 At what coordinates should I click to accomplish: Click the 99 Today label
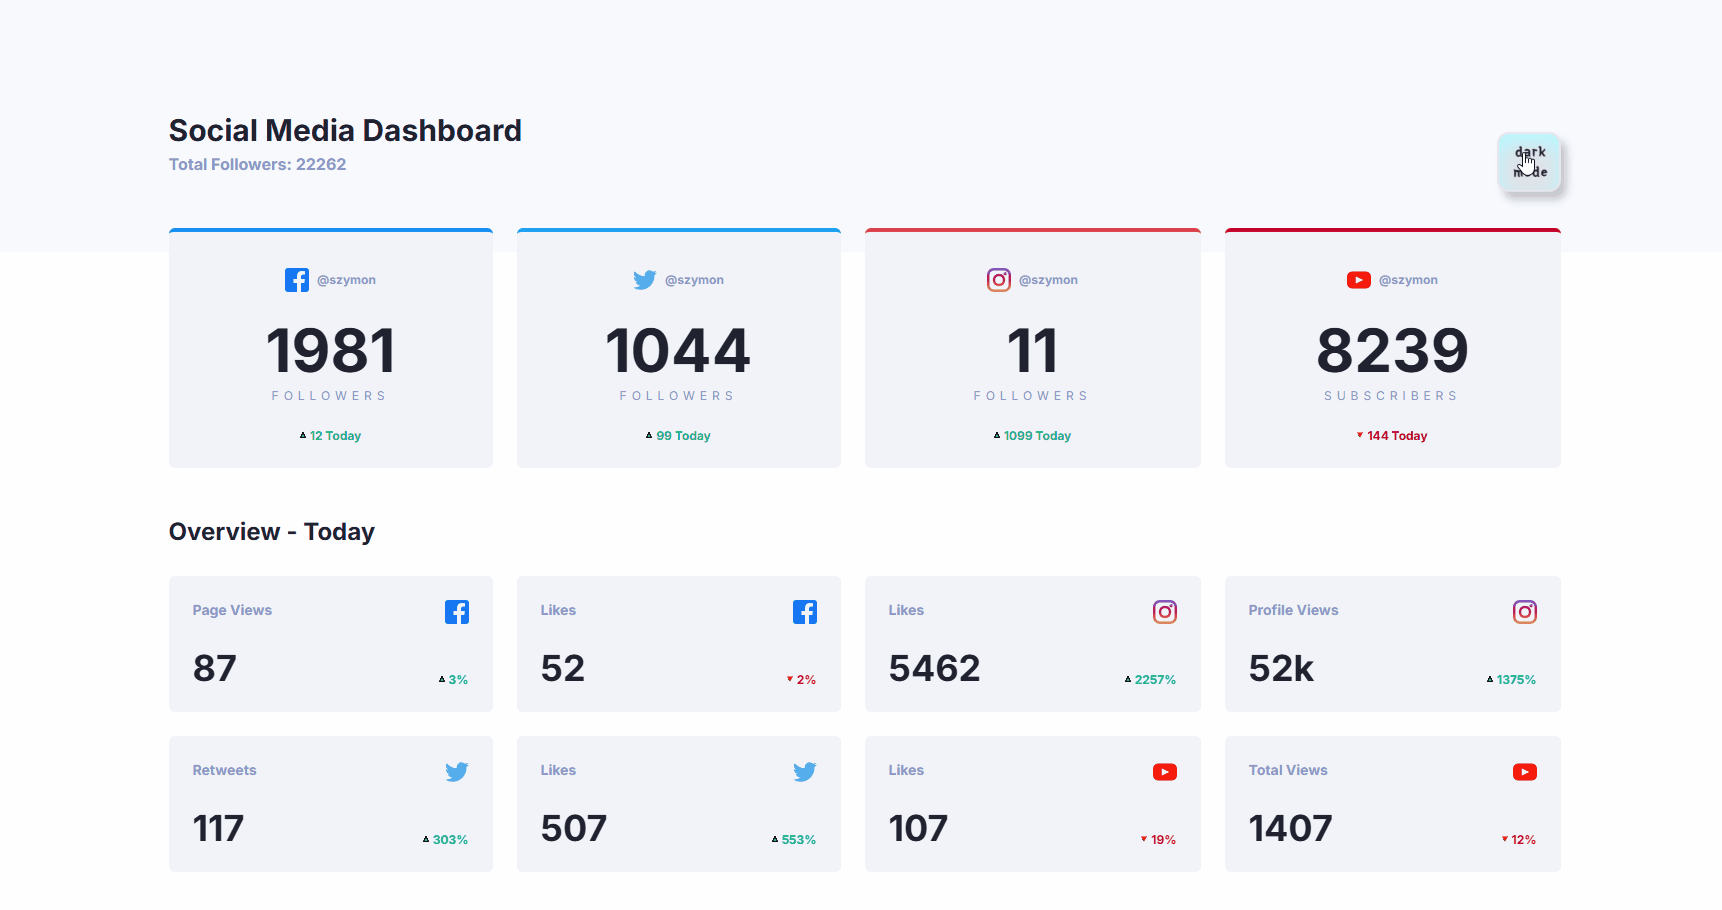coord(683,436)
